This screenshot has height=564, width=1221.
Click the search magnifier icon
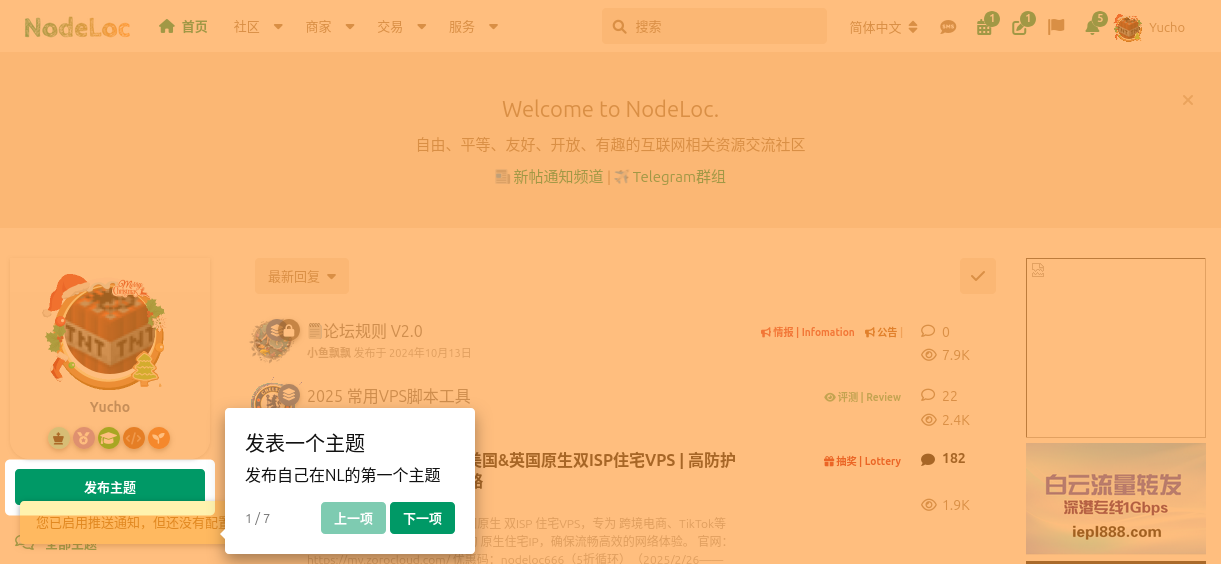tap(619, 27)
